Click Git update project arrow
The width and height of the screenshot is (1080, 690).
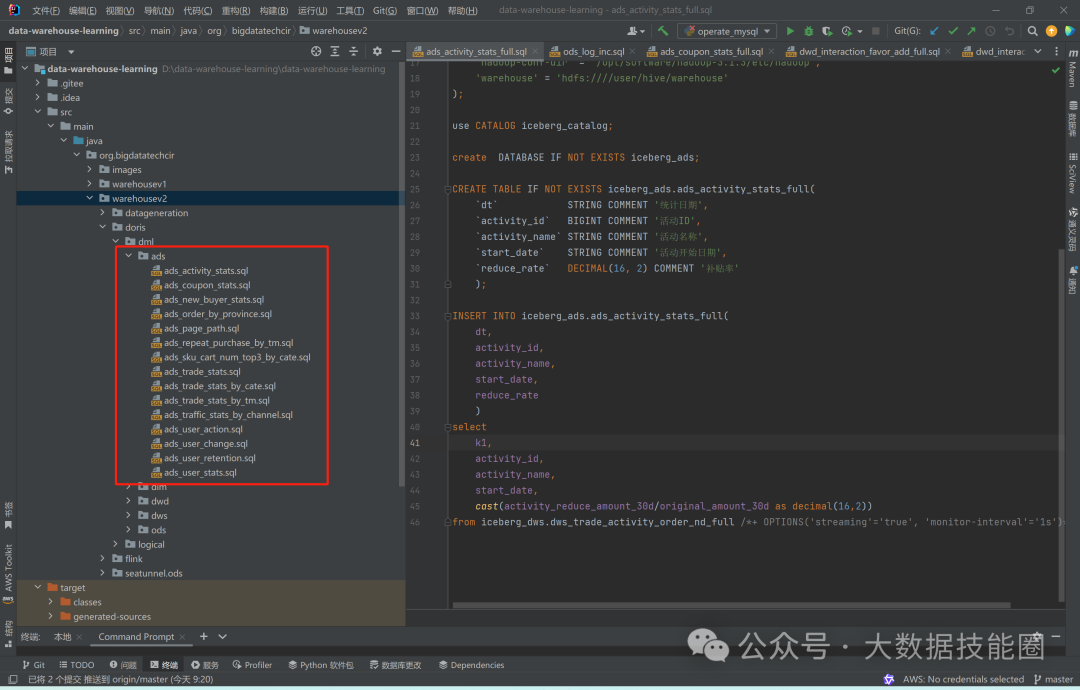point(934,31)
